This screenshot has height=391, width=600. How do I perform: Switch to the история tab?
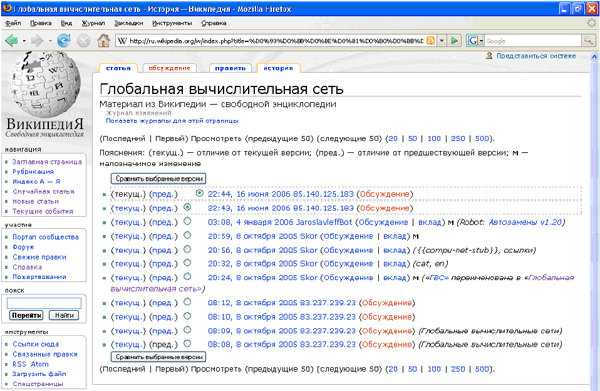click(278, 68)
